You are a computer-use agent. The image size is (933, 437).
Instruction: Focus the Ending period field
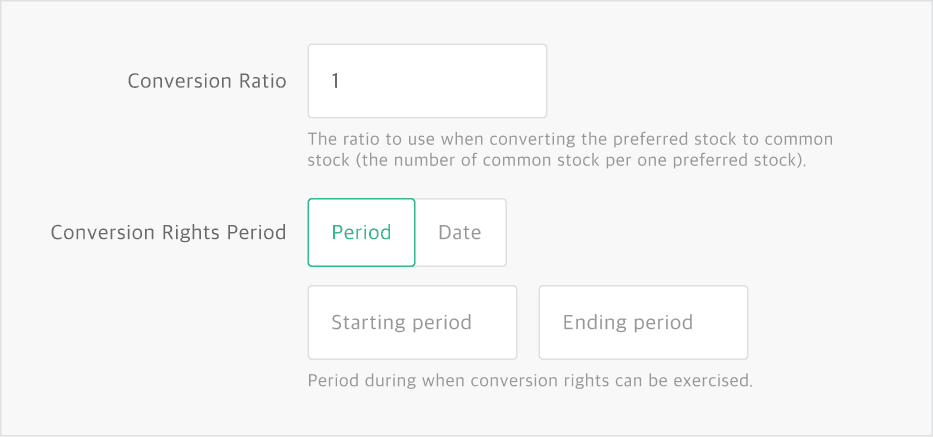tap(643, 323)
